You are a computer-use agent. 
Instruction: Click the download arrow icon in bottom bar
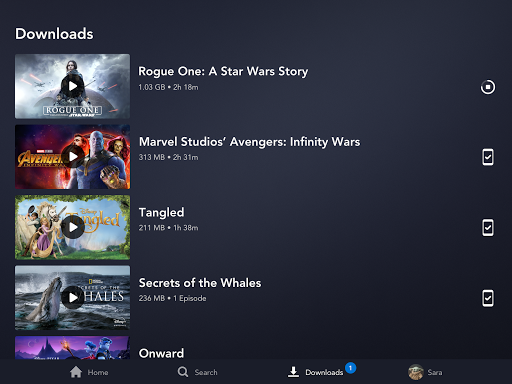(x=293, y=372)
